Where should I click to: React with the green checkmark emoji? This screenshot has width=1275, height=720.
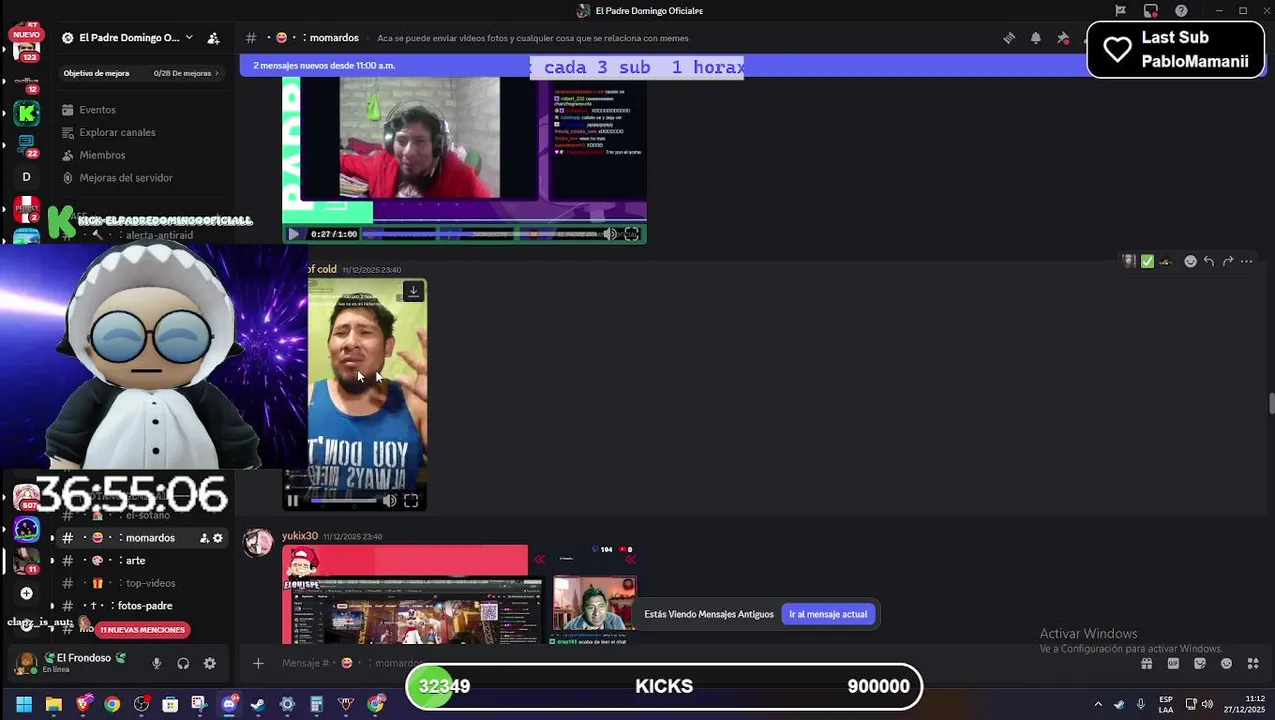tap(1147, 261)
